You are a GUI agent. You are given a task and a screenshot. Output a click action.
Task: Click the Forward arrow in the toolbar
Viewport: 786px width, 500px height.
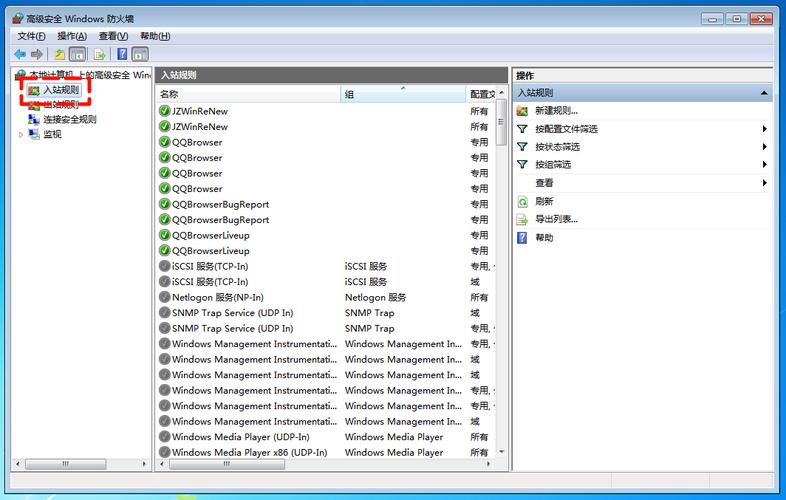pyautogui.click(x=37, y=54)
